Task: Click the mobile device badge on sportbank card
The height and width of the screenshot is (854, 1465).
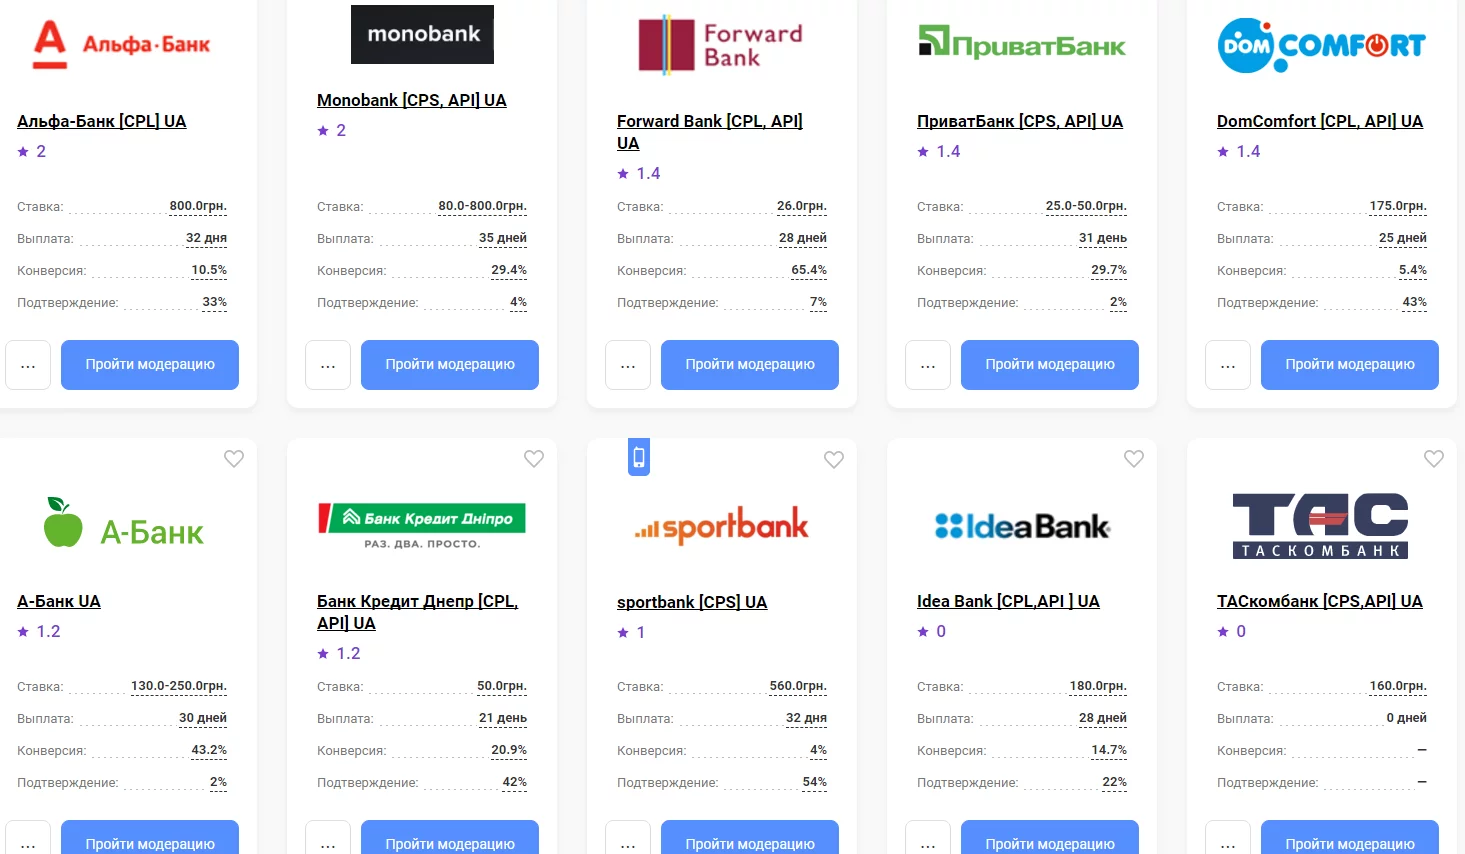Action: coord(639,458)
